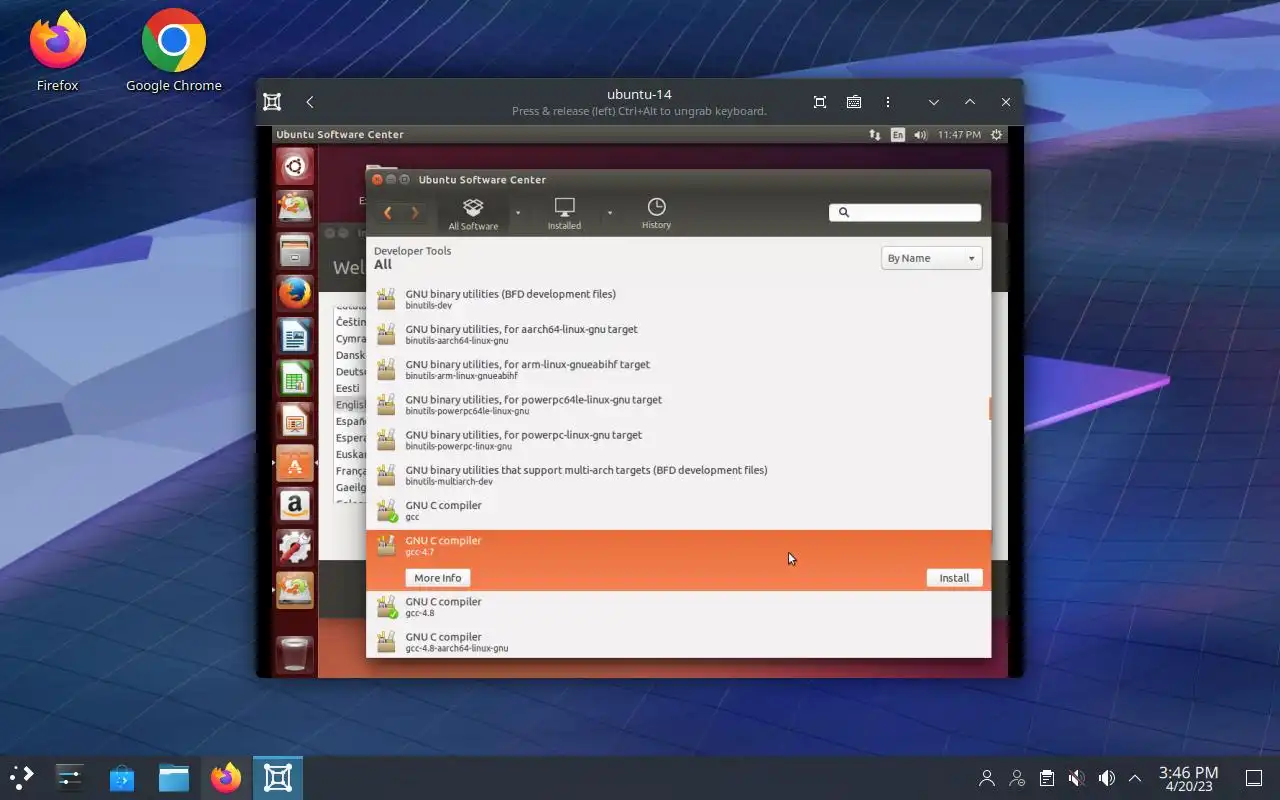Open the Ubuntu Dash home launcher icon

[295, 166]
